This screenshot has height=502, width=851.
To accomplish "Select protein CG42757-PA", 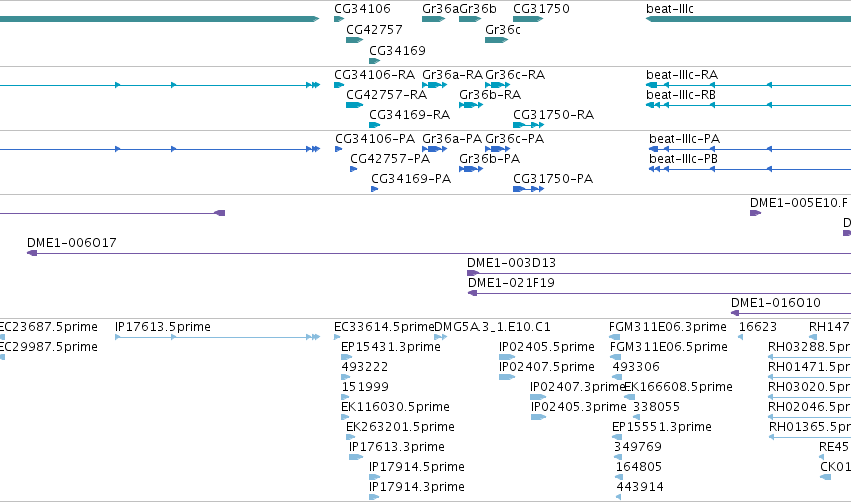I will [390, 159].
